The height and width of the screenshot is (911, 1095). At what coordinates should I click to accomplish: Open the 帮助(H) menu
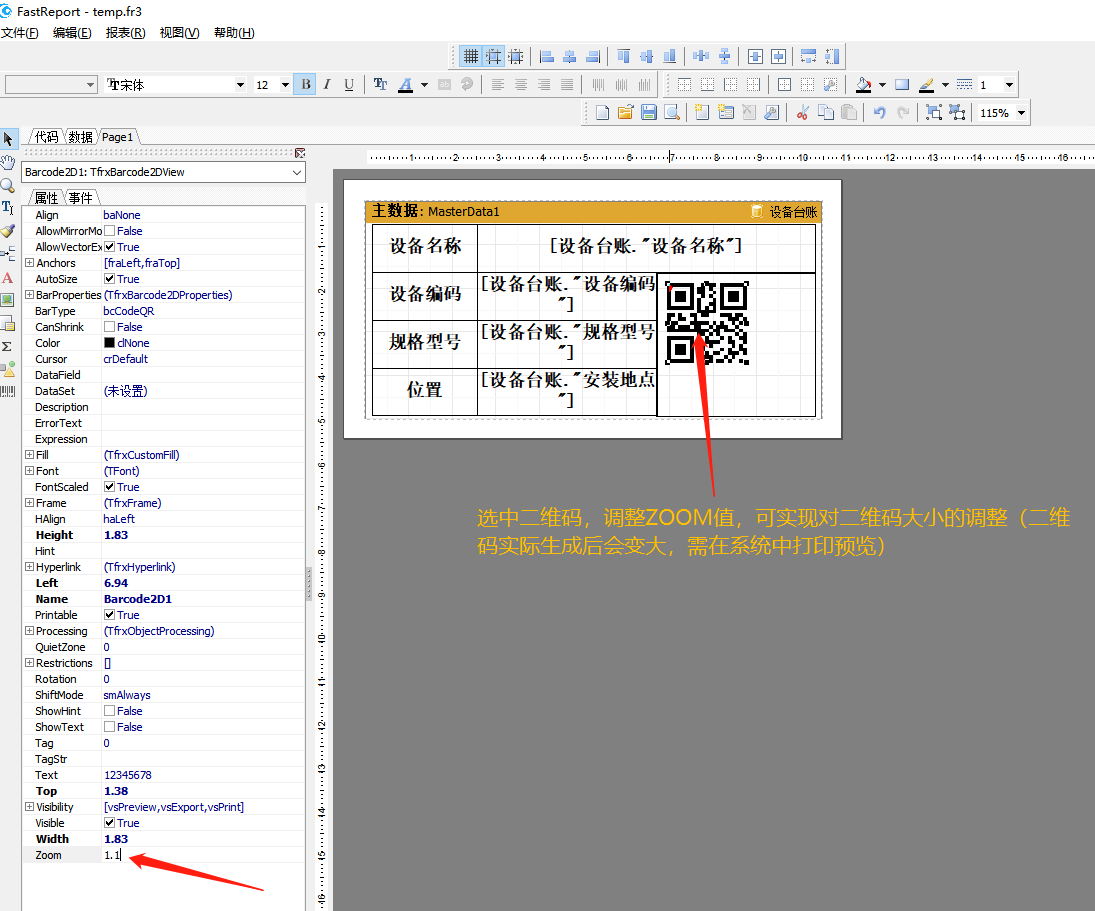pos(234,33)
